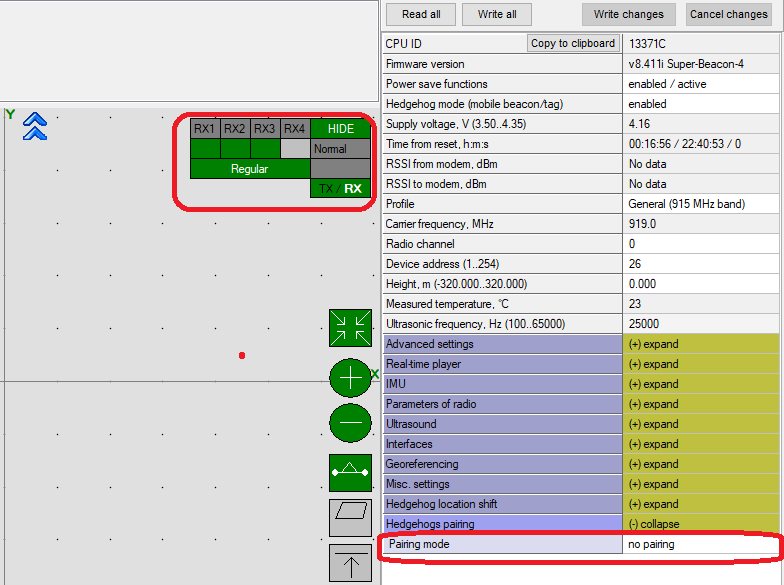Expand the Ultrasound section
The image size is (784, 585).
[701, 424]
